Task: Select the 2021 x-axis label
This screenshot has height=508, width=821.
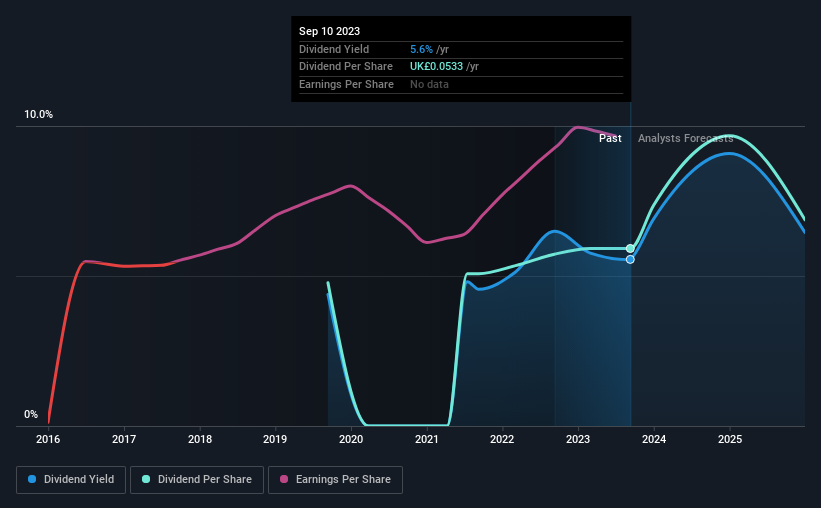Action: (427, 439)
